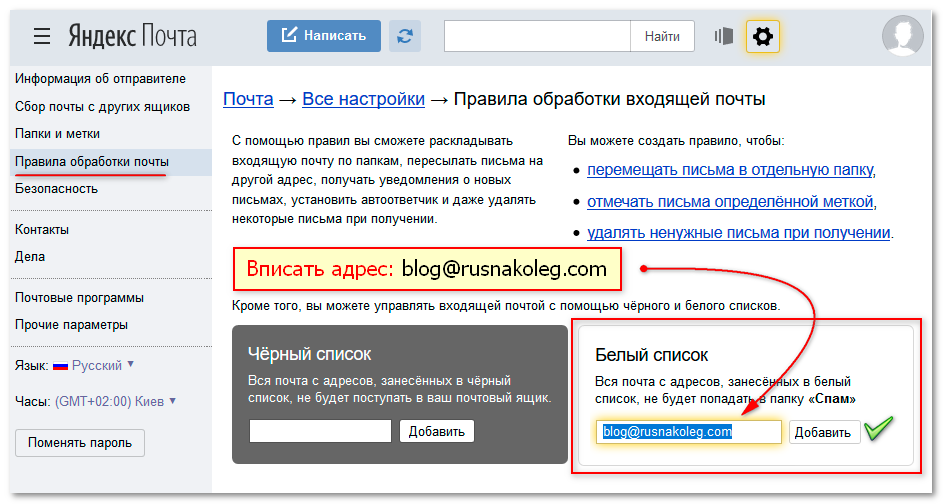Expand the (GMT+02:00) Киев timezone dropdown
Image resolution: width=943 pixels, height=504 pixels.
(x=115, y=402)
